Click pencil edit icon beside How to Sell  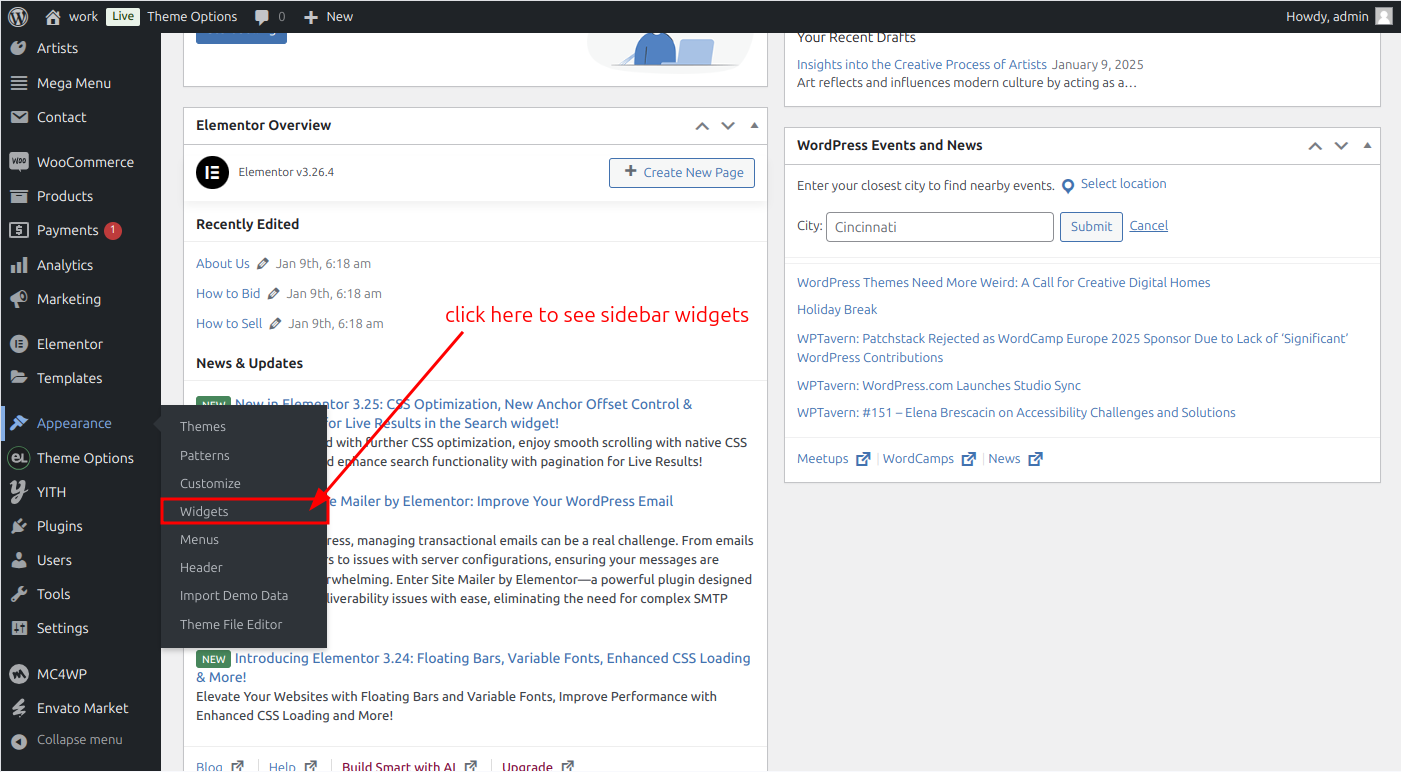[275, 324]
